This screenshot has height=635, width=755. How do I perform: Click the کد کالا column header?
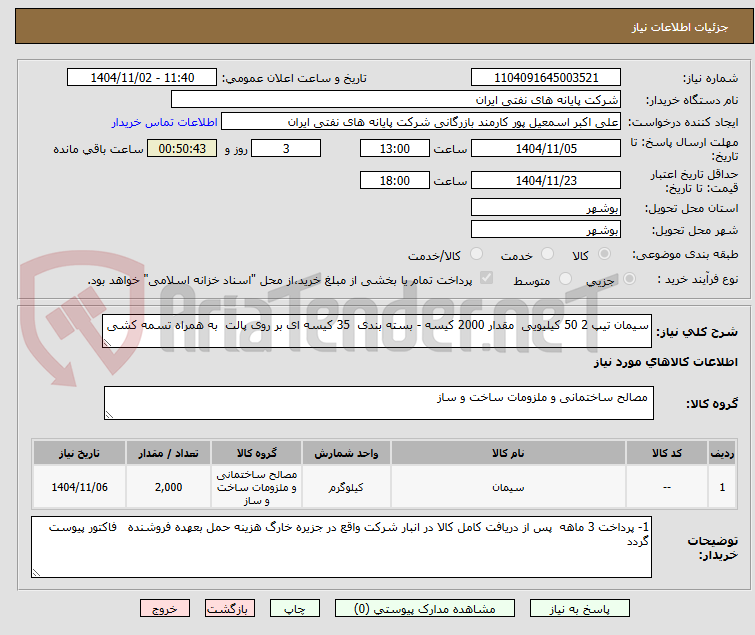(666, 454)
